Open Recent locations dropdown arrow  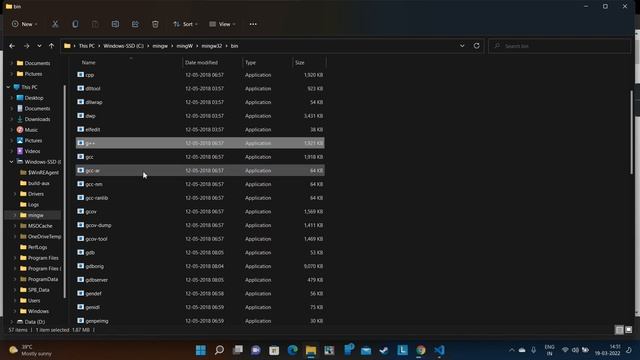click(x=39, y=46)
